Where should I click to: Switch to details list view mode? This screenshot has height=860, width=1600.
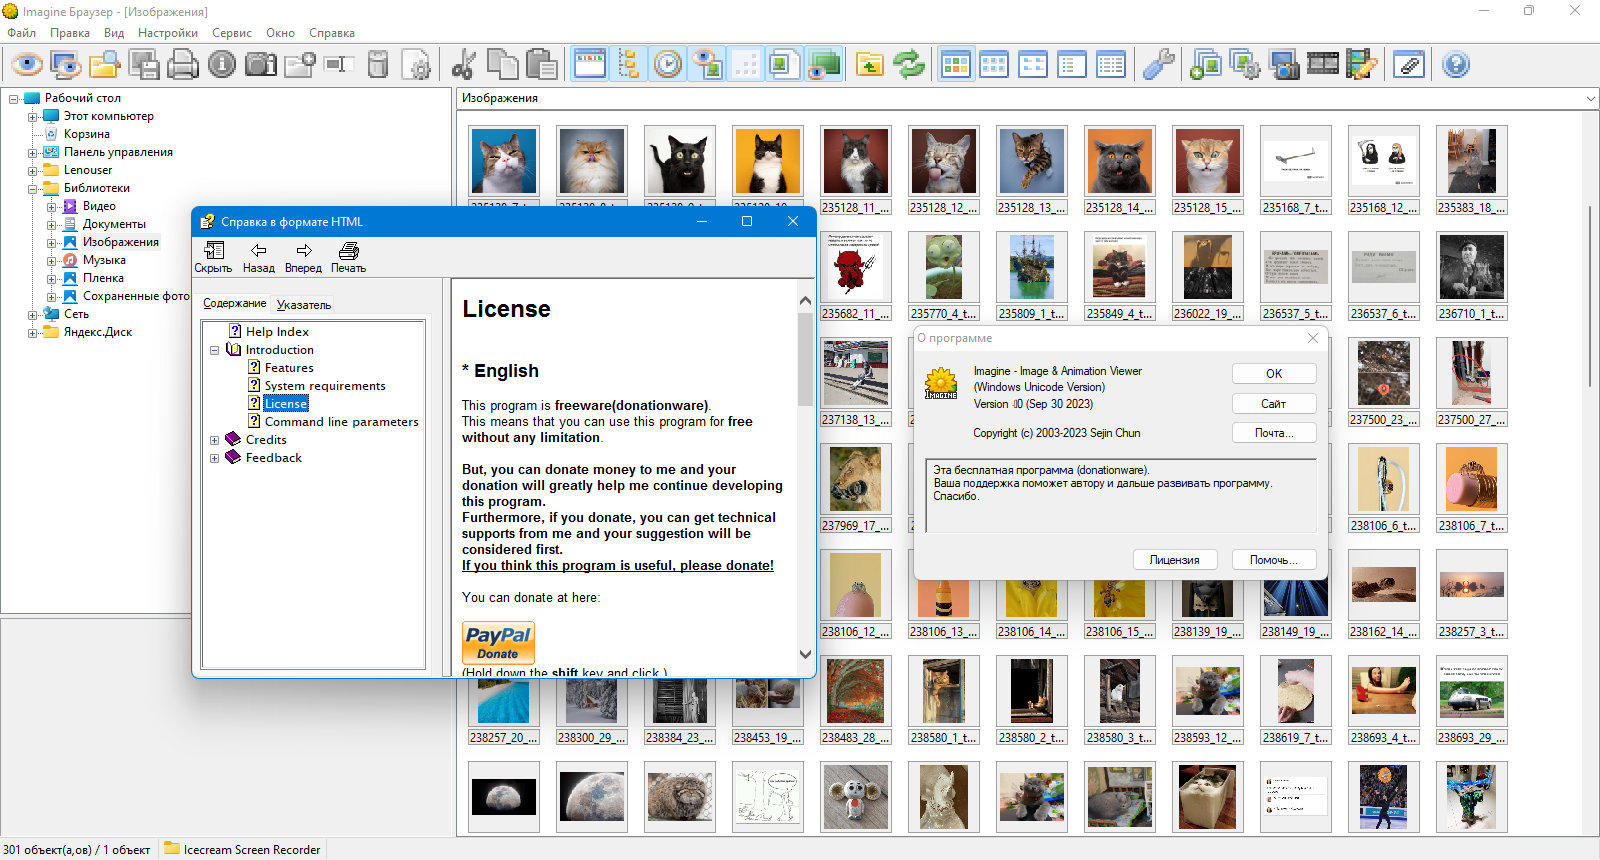(x=1110, y=65)
